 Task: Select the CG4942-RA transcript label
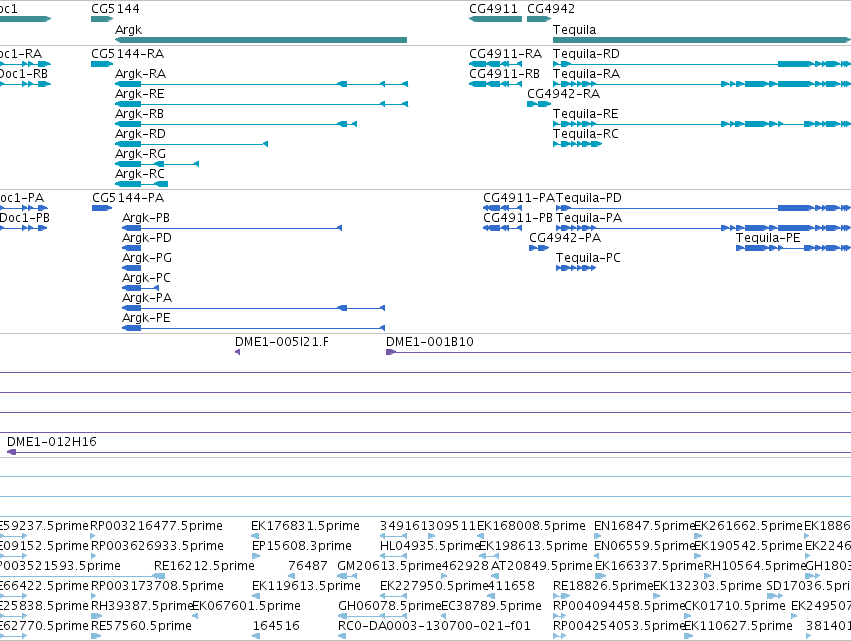(x=563, y=94)
